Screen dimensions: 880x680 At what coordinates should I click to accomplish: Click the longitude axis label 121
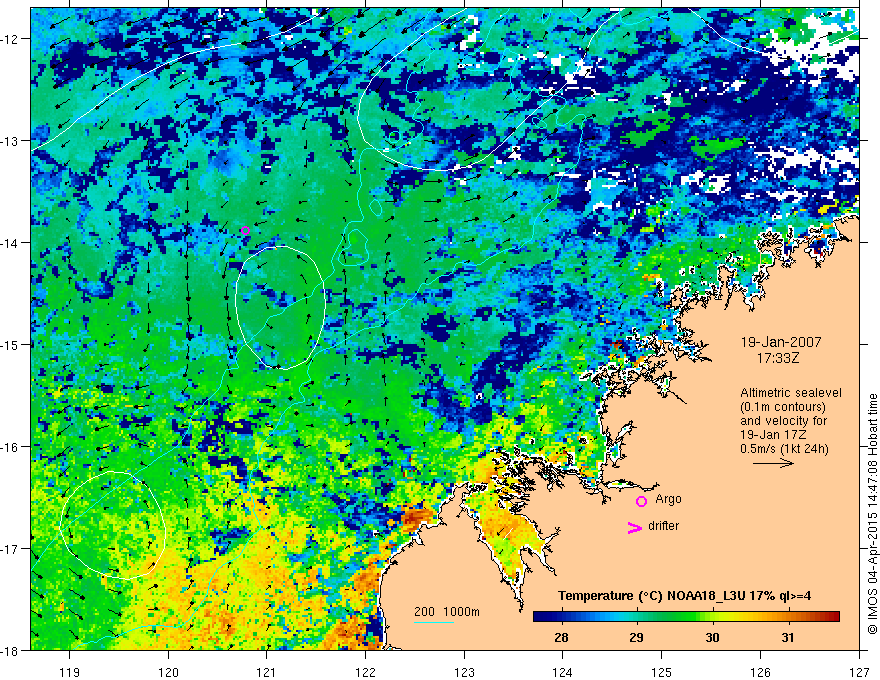[x=267, y=672]
